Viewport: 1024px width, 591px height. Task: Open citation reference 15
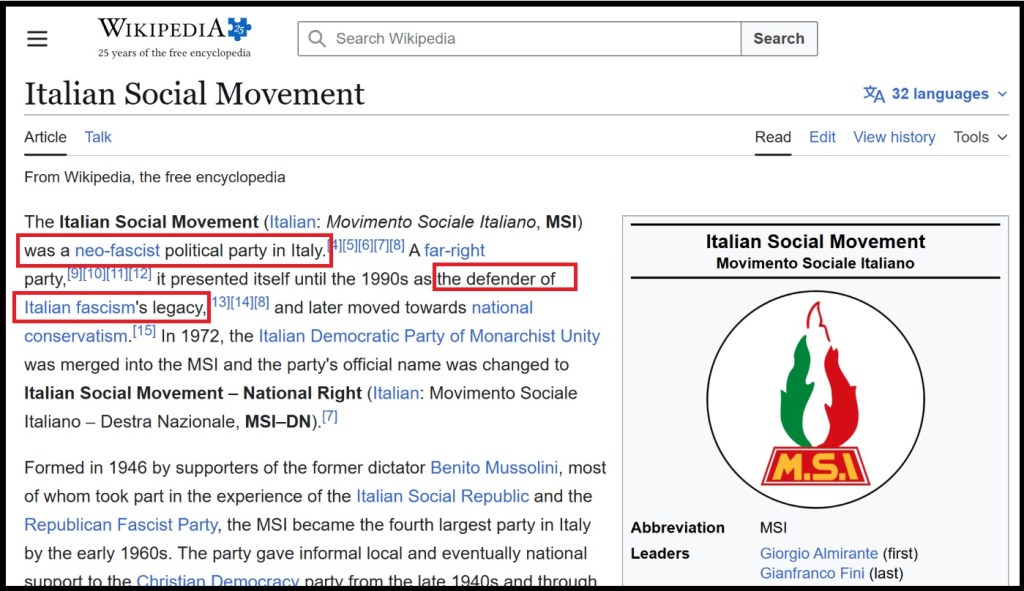(x=144, y=331)
